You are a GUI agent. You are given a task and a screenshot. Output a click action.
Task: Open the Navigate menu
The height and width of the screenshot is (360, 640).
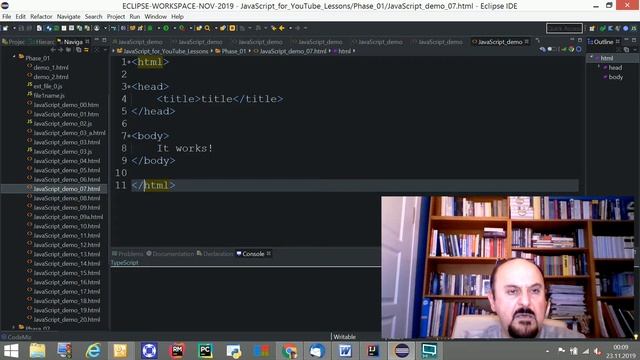tap(69, 17)
